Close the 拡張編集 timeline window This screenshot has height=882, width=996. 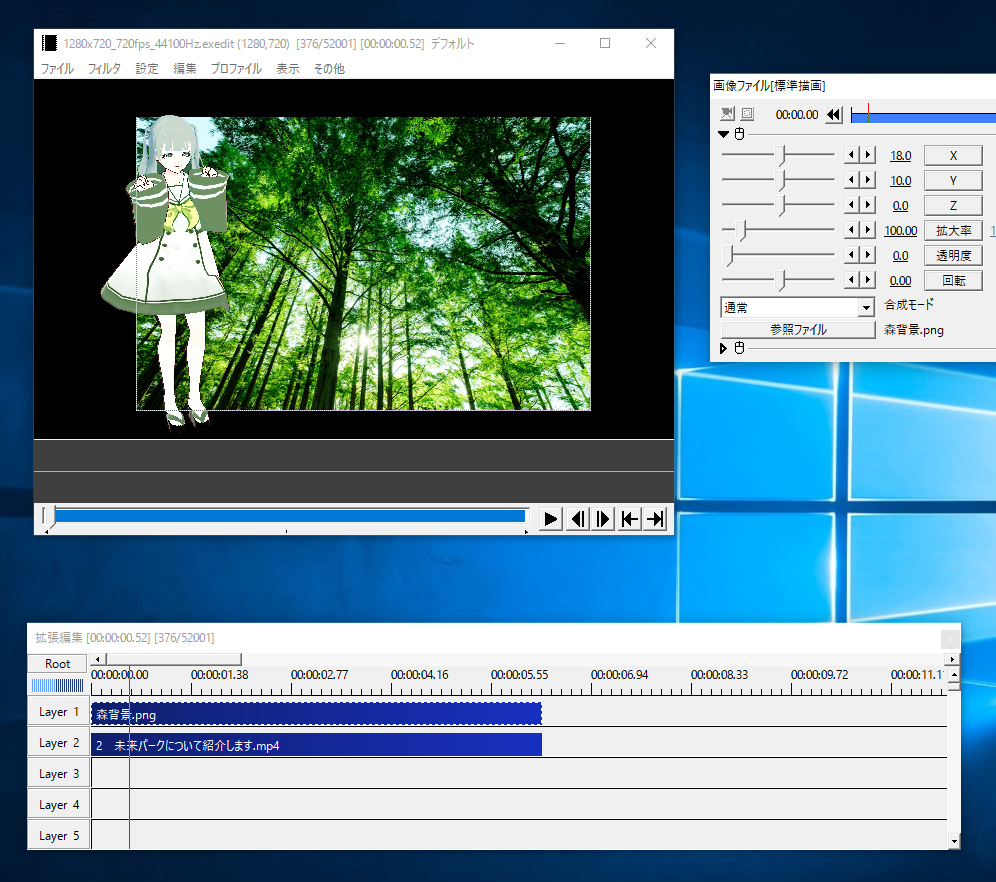click(950, 638)
